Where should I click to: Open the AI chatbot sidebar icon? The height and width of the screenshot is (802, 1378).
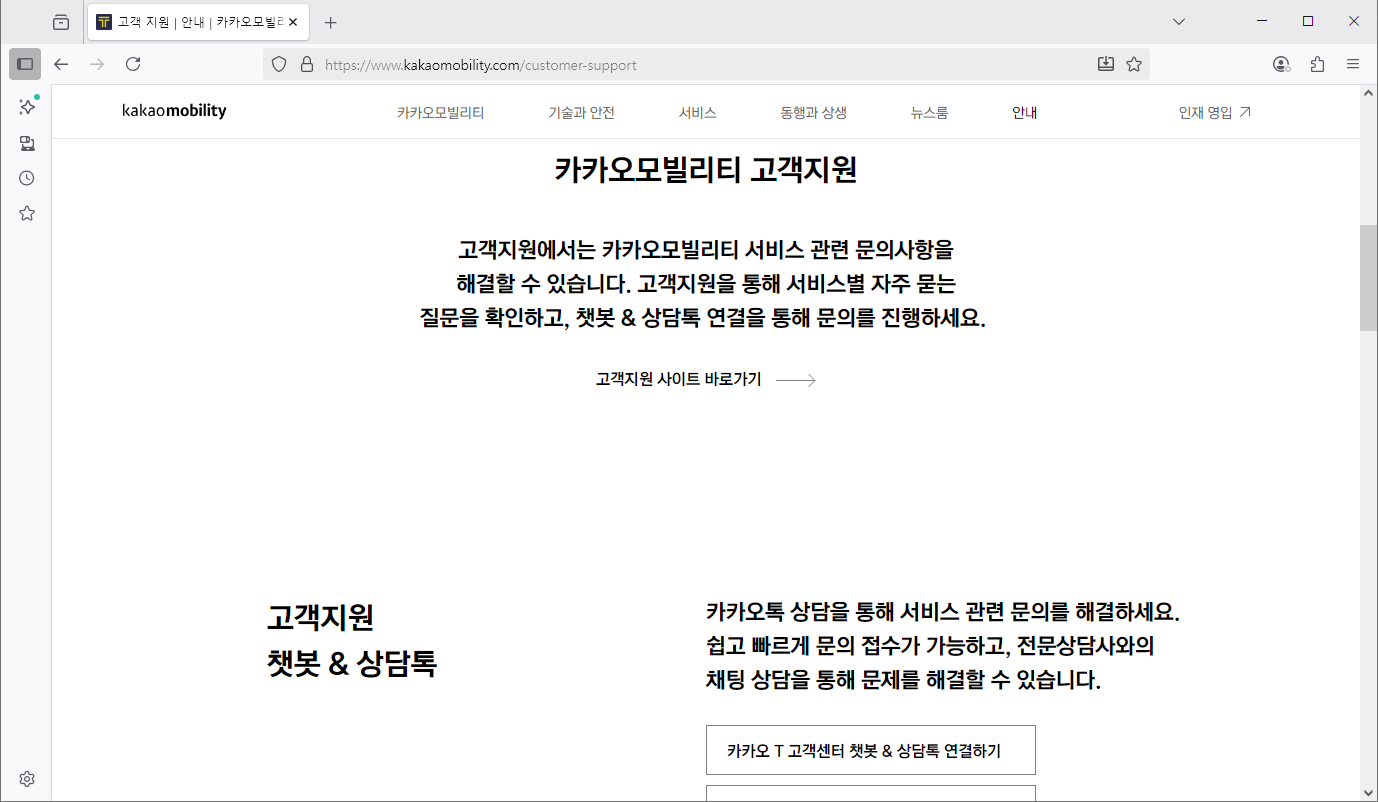click(27, 108)
